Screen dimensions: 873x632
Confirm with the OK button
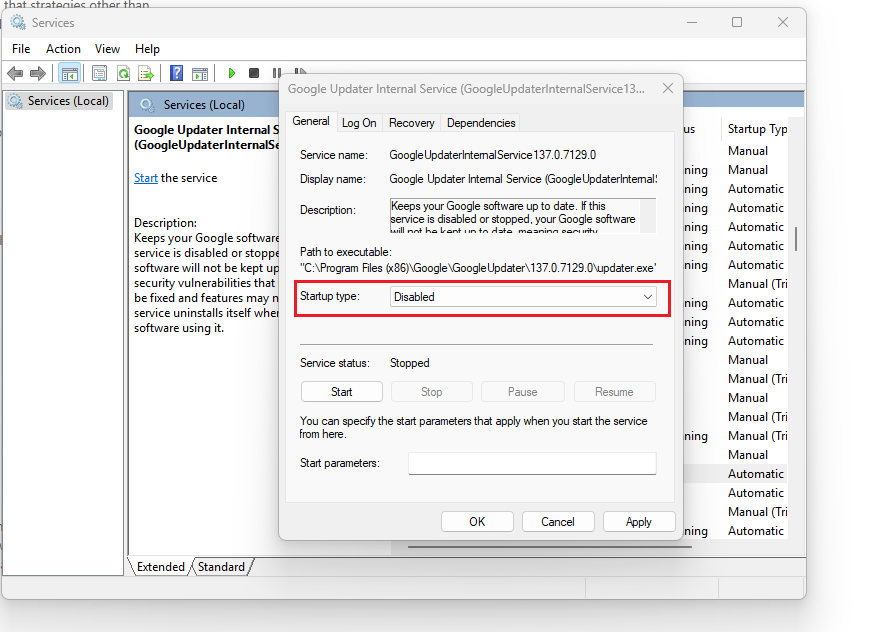point(477,522)
